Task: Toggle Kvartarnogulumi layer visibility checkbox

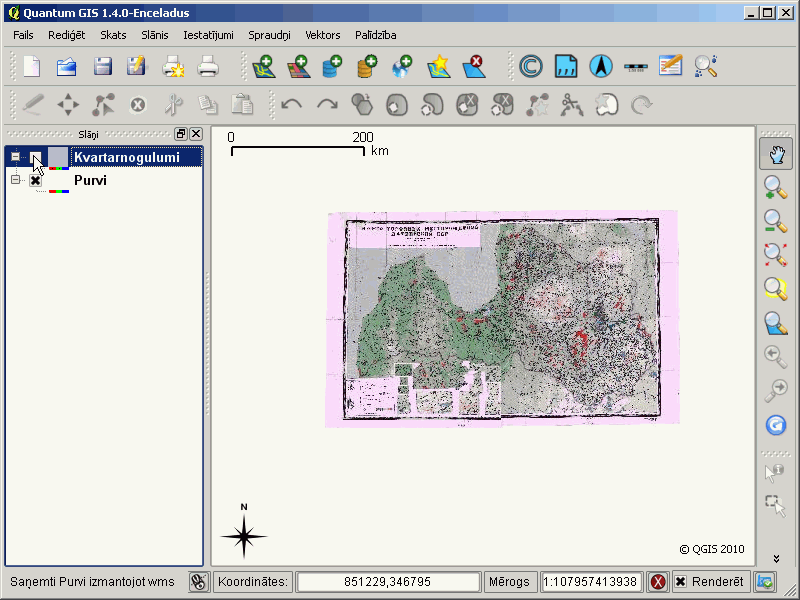Action: (x=35, y=157)
